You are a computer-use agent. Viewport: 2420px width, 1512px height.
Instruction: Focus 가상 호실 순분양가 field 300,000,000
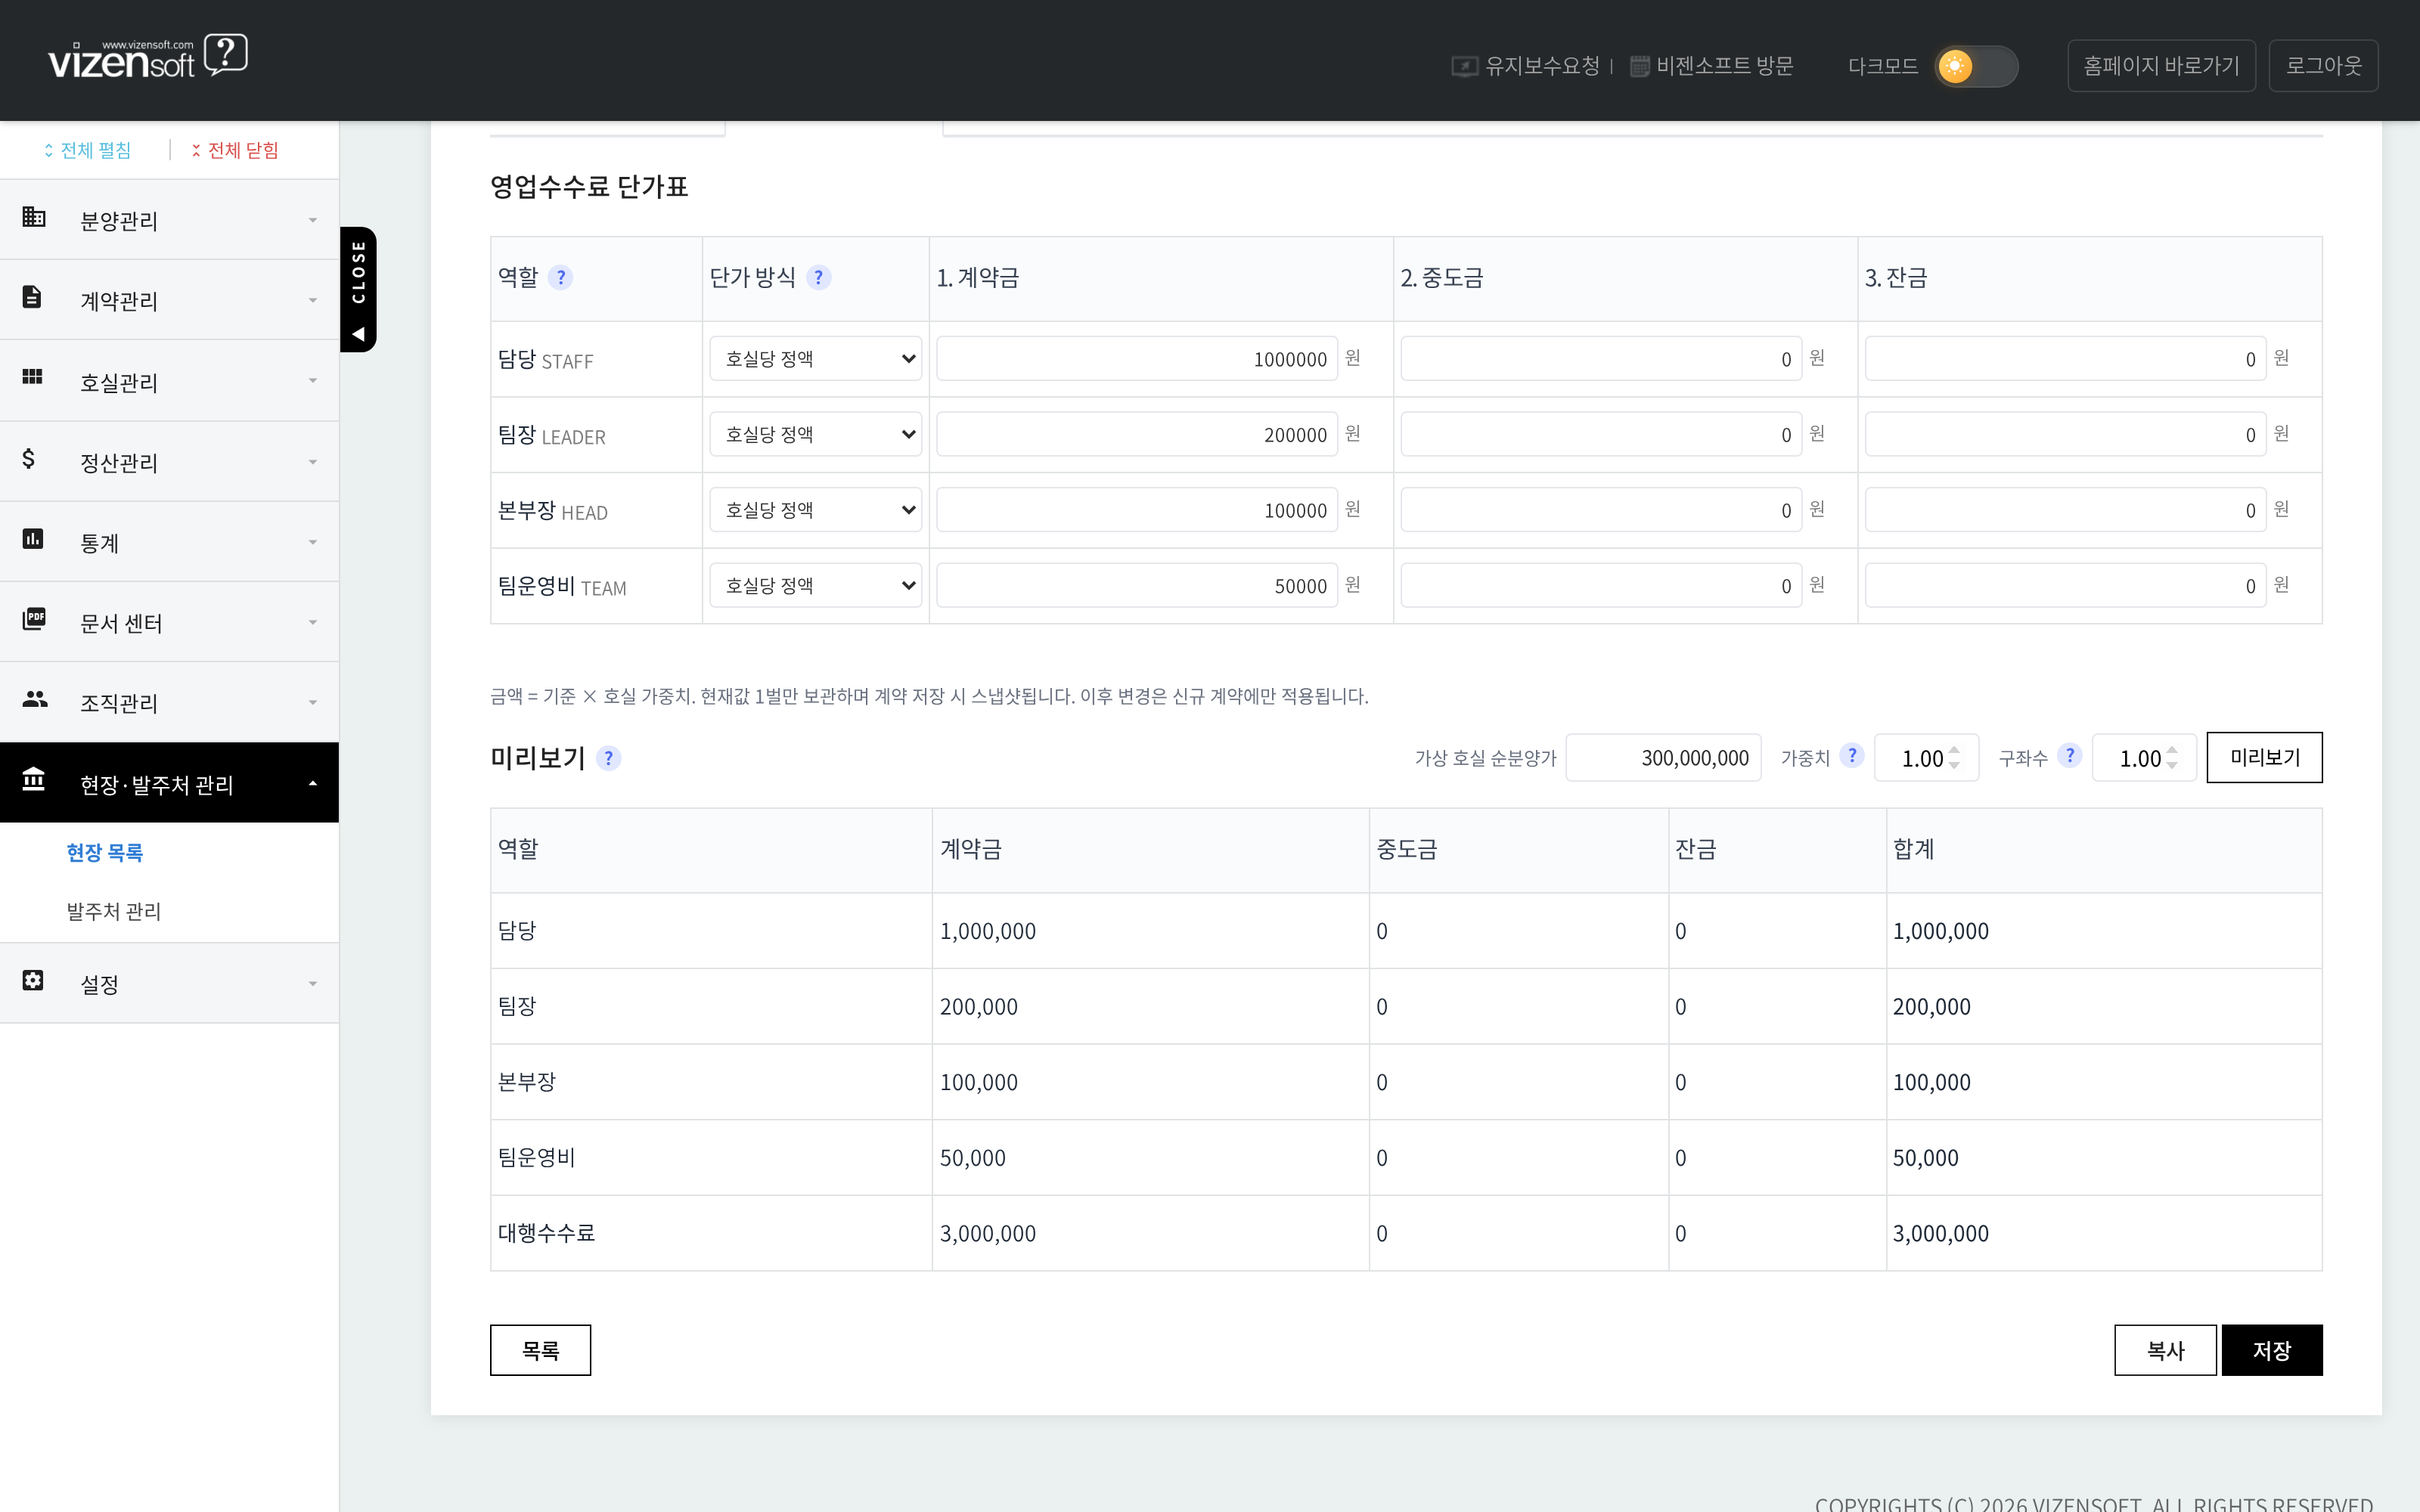(x=1663, y=758)
